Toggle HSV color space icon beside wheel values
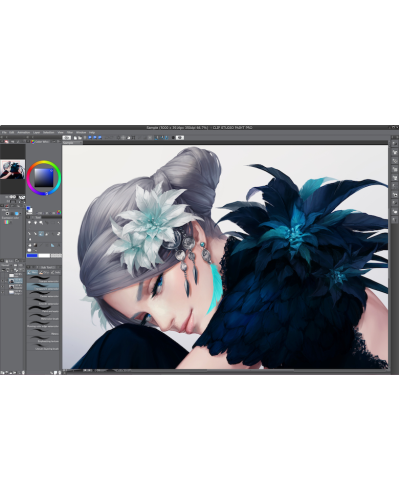This screenshot has width=400, height=500. [59, 212]
